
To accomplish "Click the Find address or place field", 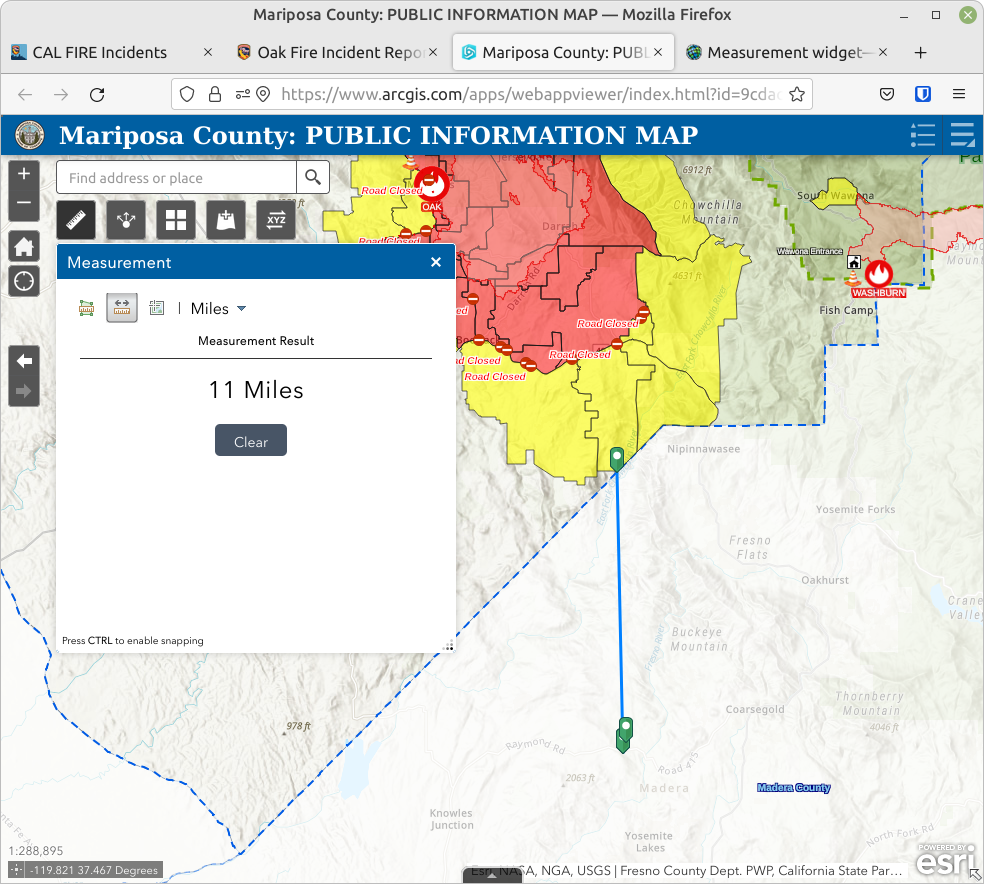I will tap(176, 178).
